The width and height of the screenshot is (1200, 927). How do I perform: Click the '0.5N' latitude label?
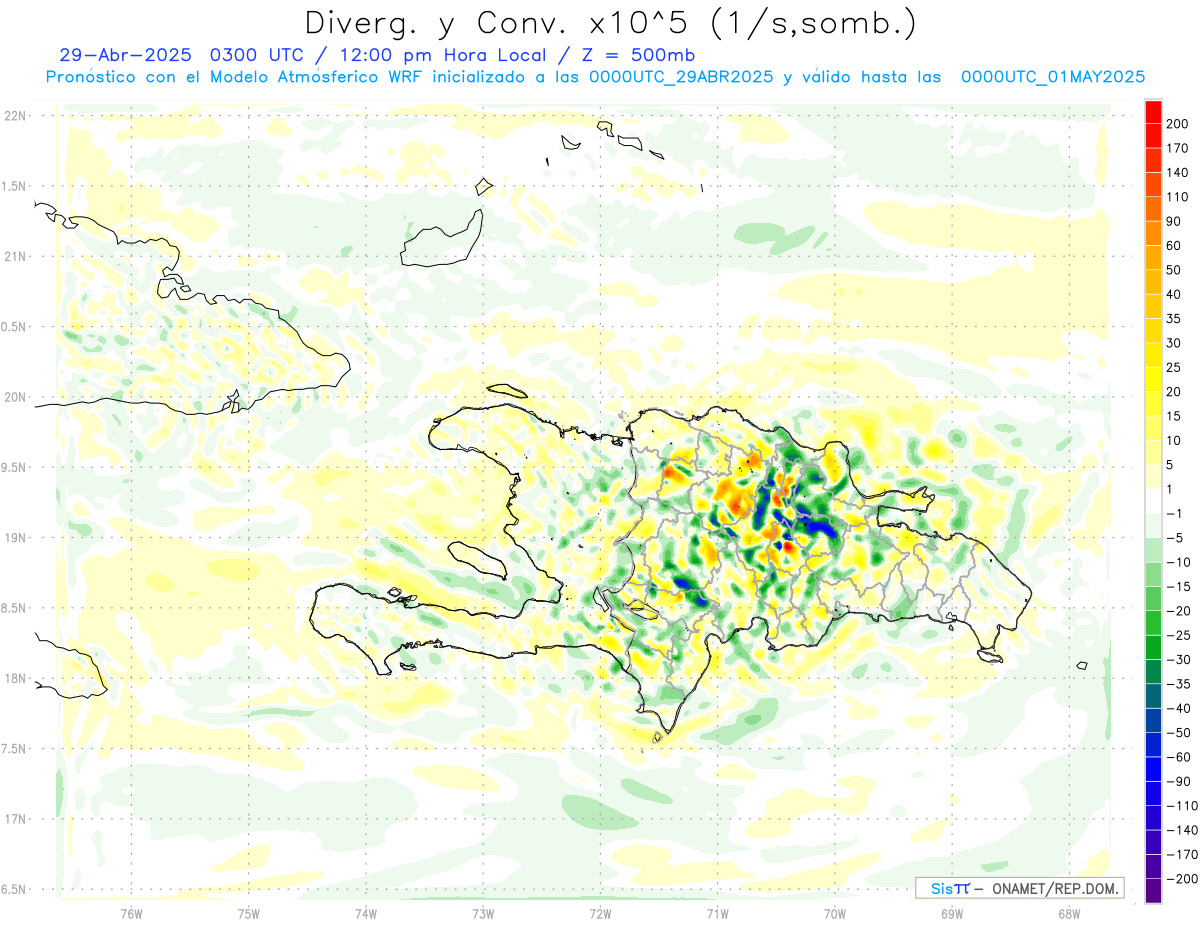[14, 327]
